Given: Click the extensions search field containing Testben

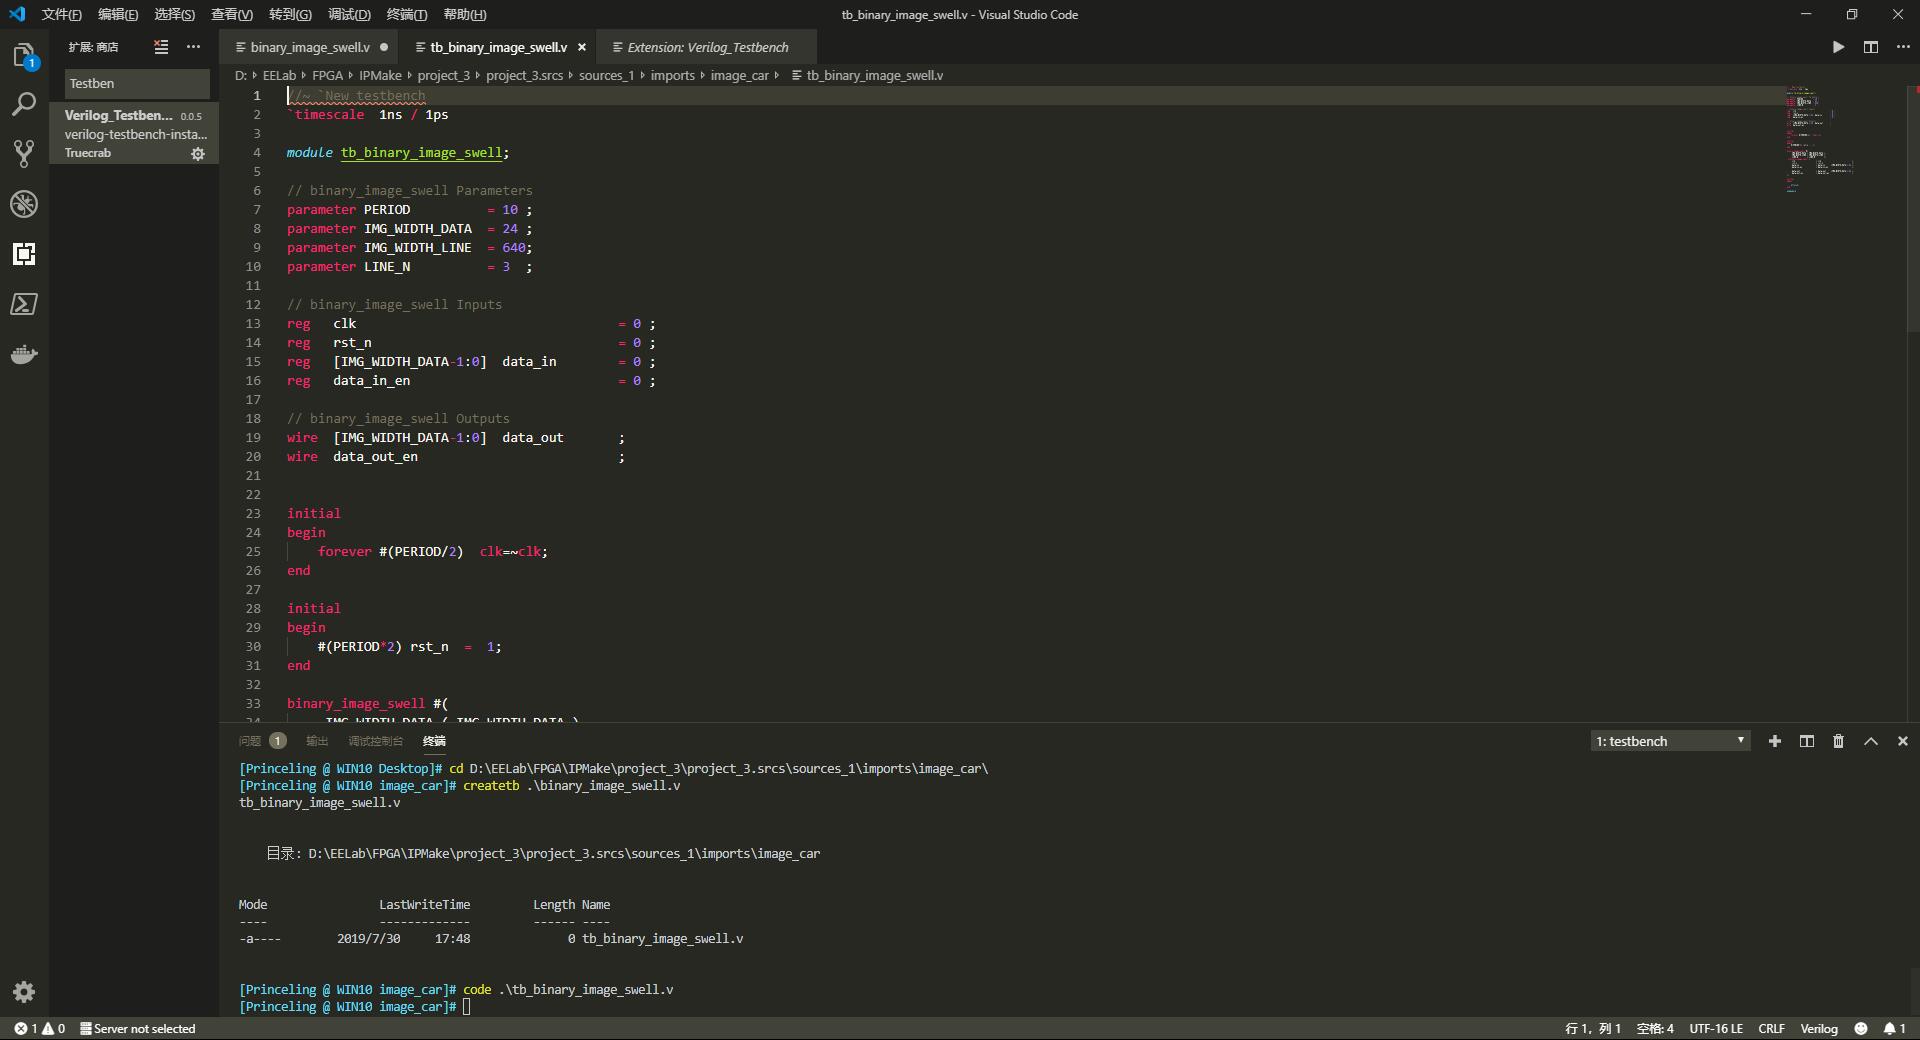Looking at the screenshot, I should [x=137, y=84].
